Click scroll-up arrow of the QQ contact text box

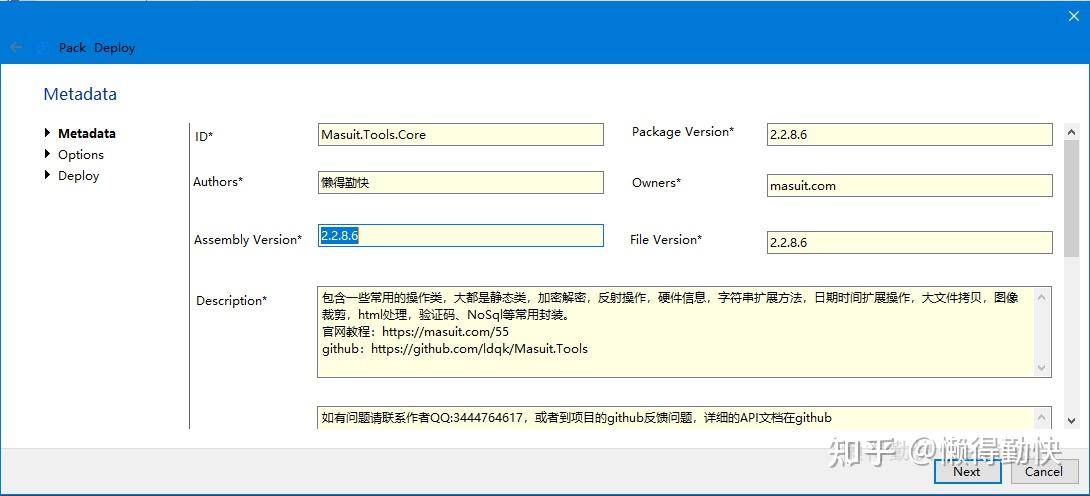pos(1042,418)
